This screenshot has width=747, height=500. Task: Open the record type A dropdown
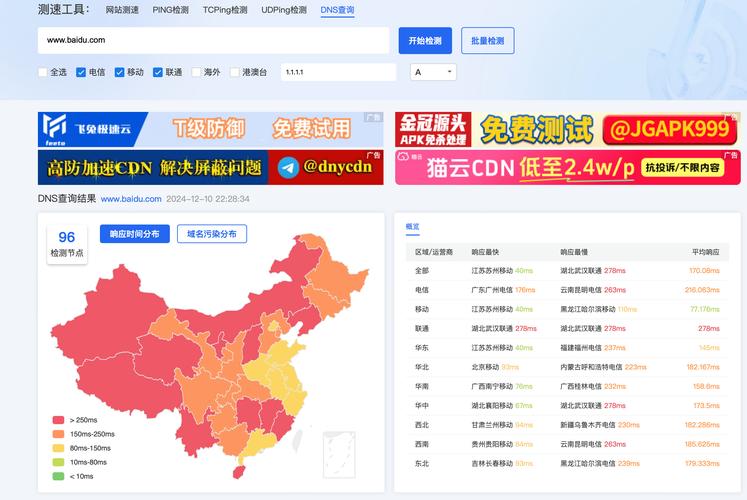pyautogui.click(x=433, y=72)
